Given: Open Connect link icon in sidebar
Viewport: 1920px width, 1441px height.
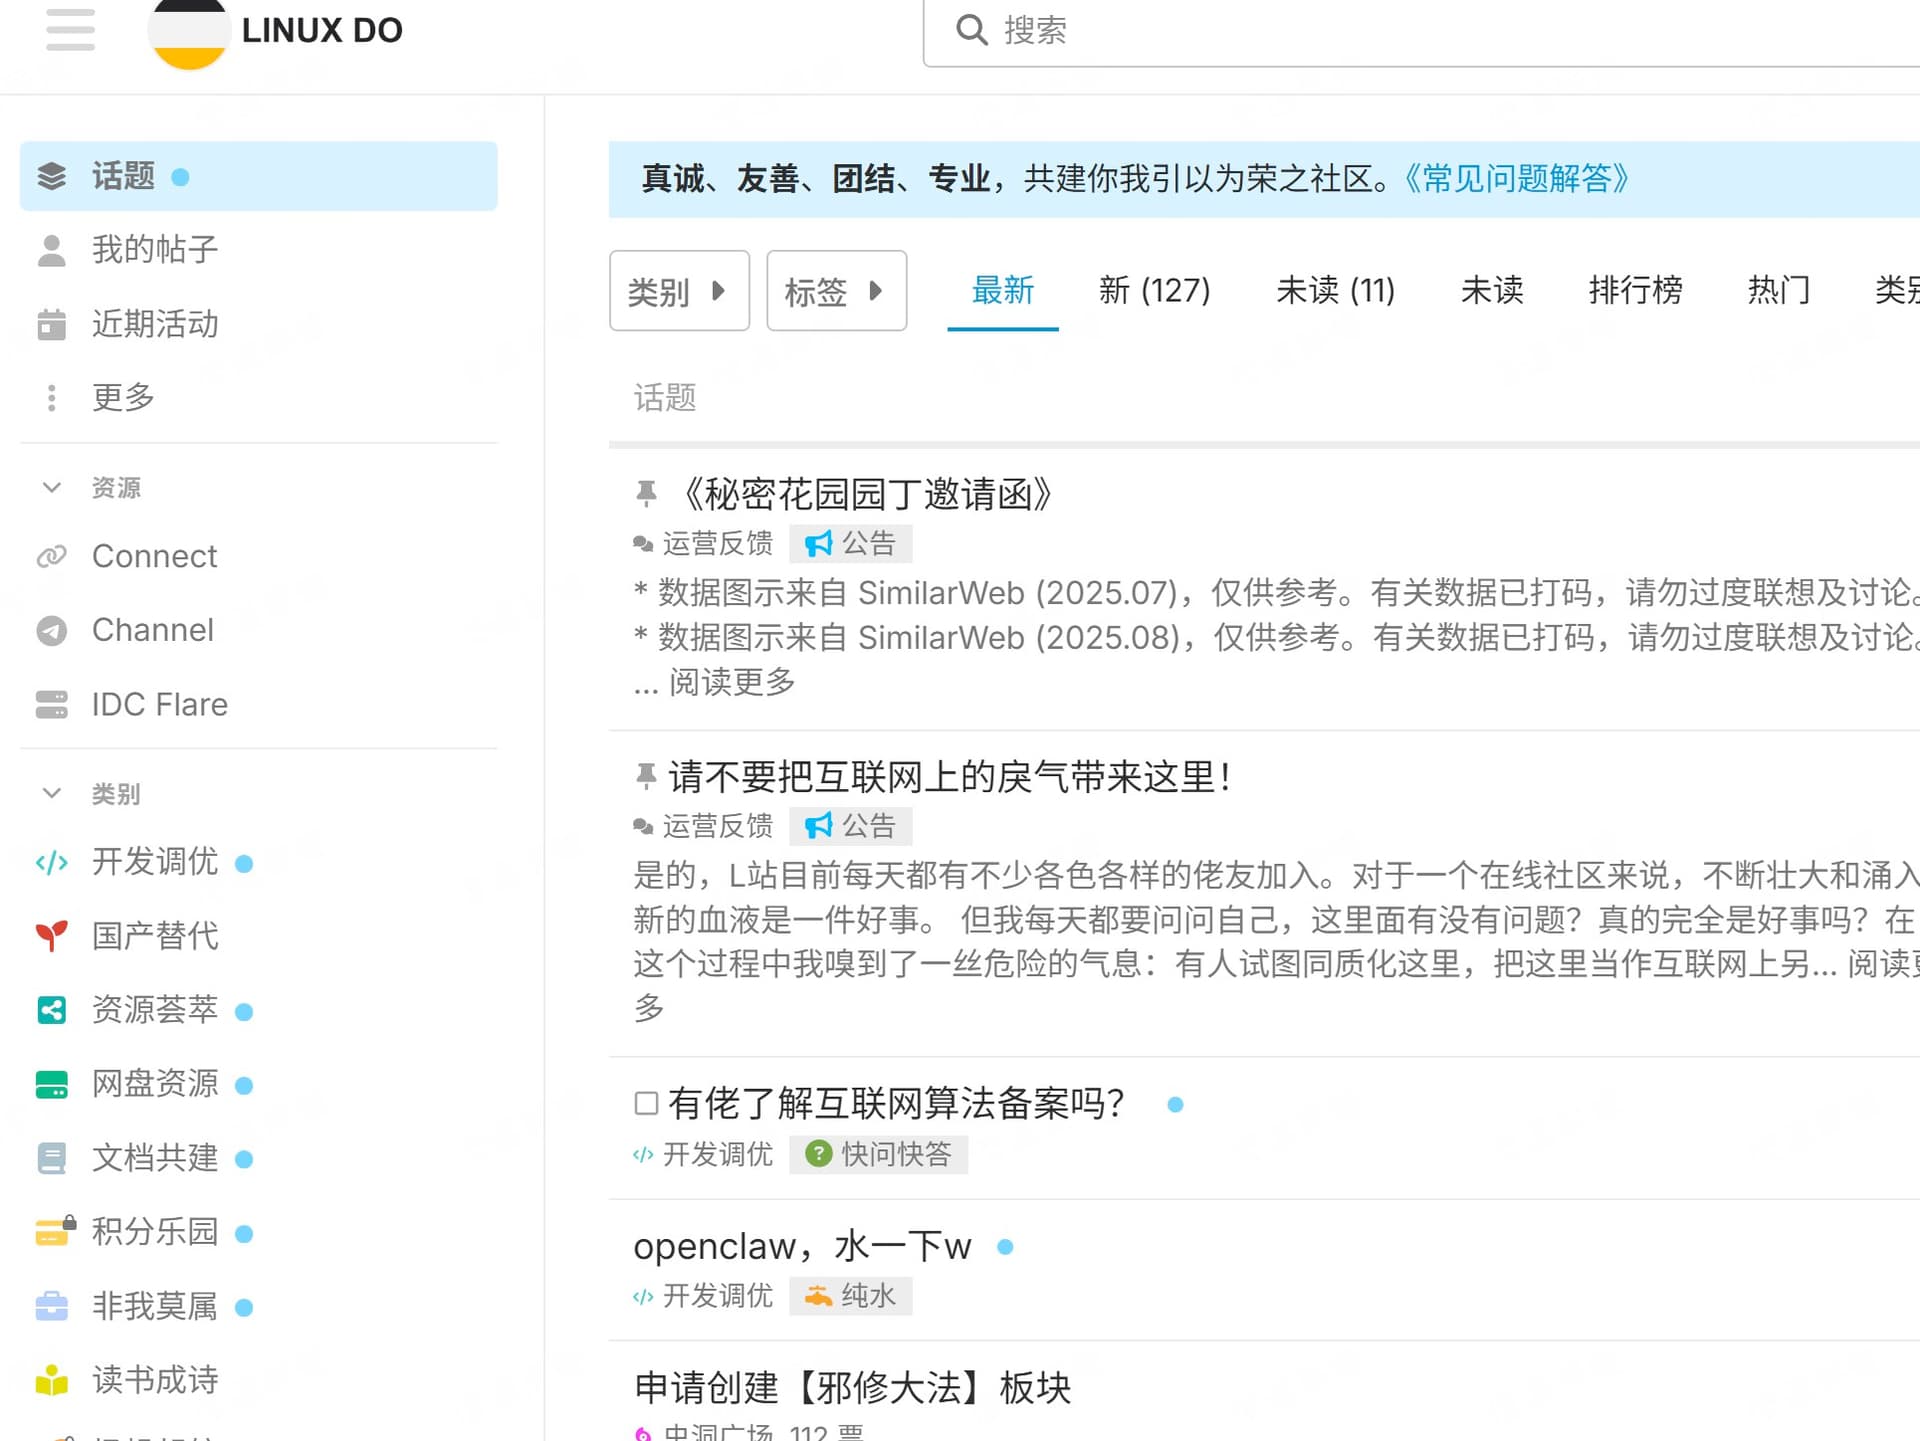Looking at the screenshot, I should pos(51,556).
